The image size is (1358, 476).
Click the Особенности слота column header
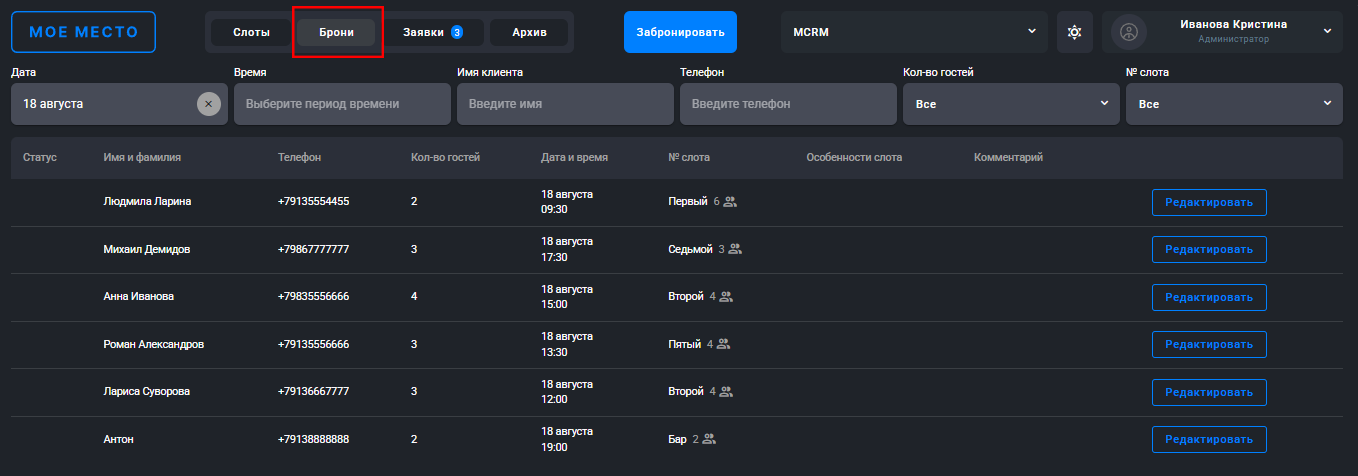coord(854,158)
